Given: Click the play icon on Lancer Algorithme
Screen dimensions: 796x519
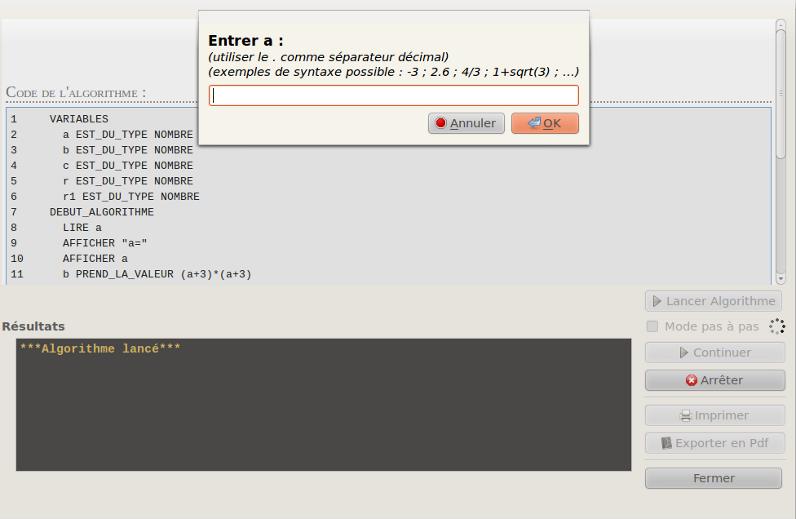Looking at the screenshot, I should [656, 301].
